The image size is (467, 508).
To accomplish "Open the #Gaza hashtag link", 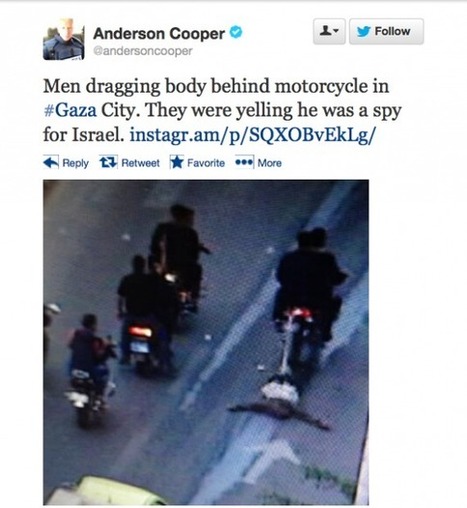I will tap(70, 110).
